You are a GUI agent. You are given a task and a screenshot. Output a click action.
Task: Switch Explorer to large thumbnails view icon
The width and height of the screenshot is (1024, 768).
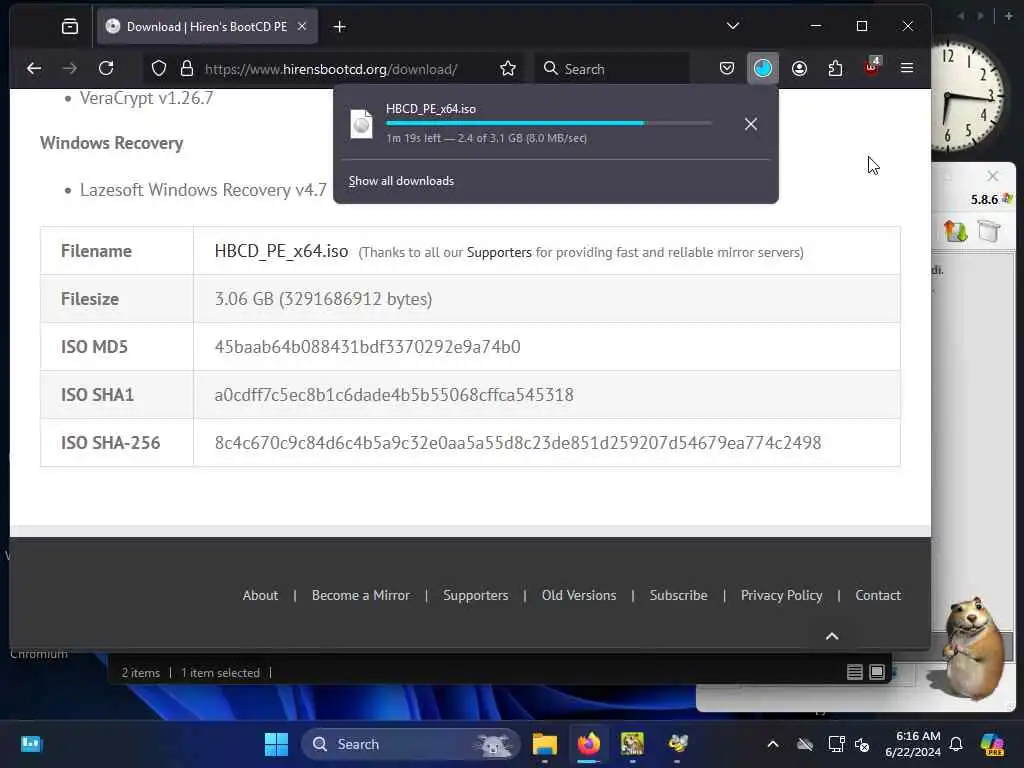(877, 672)
